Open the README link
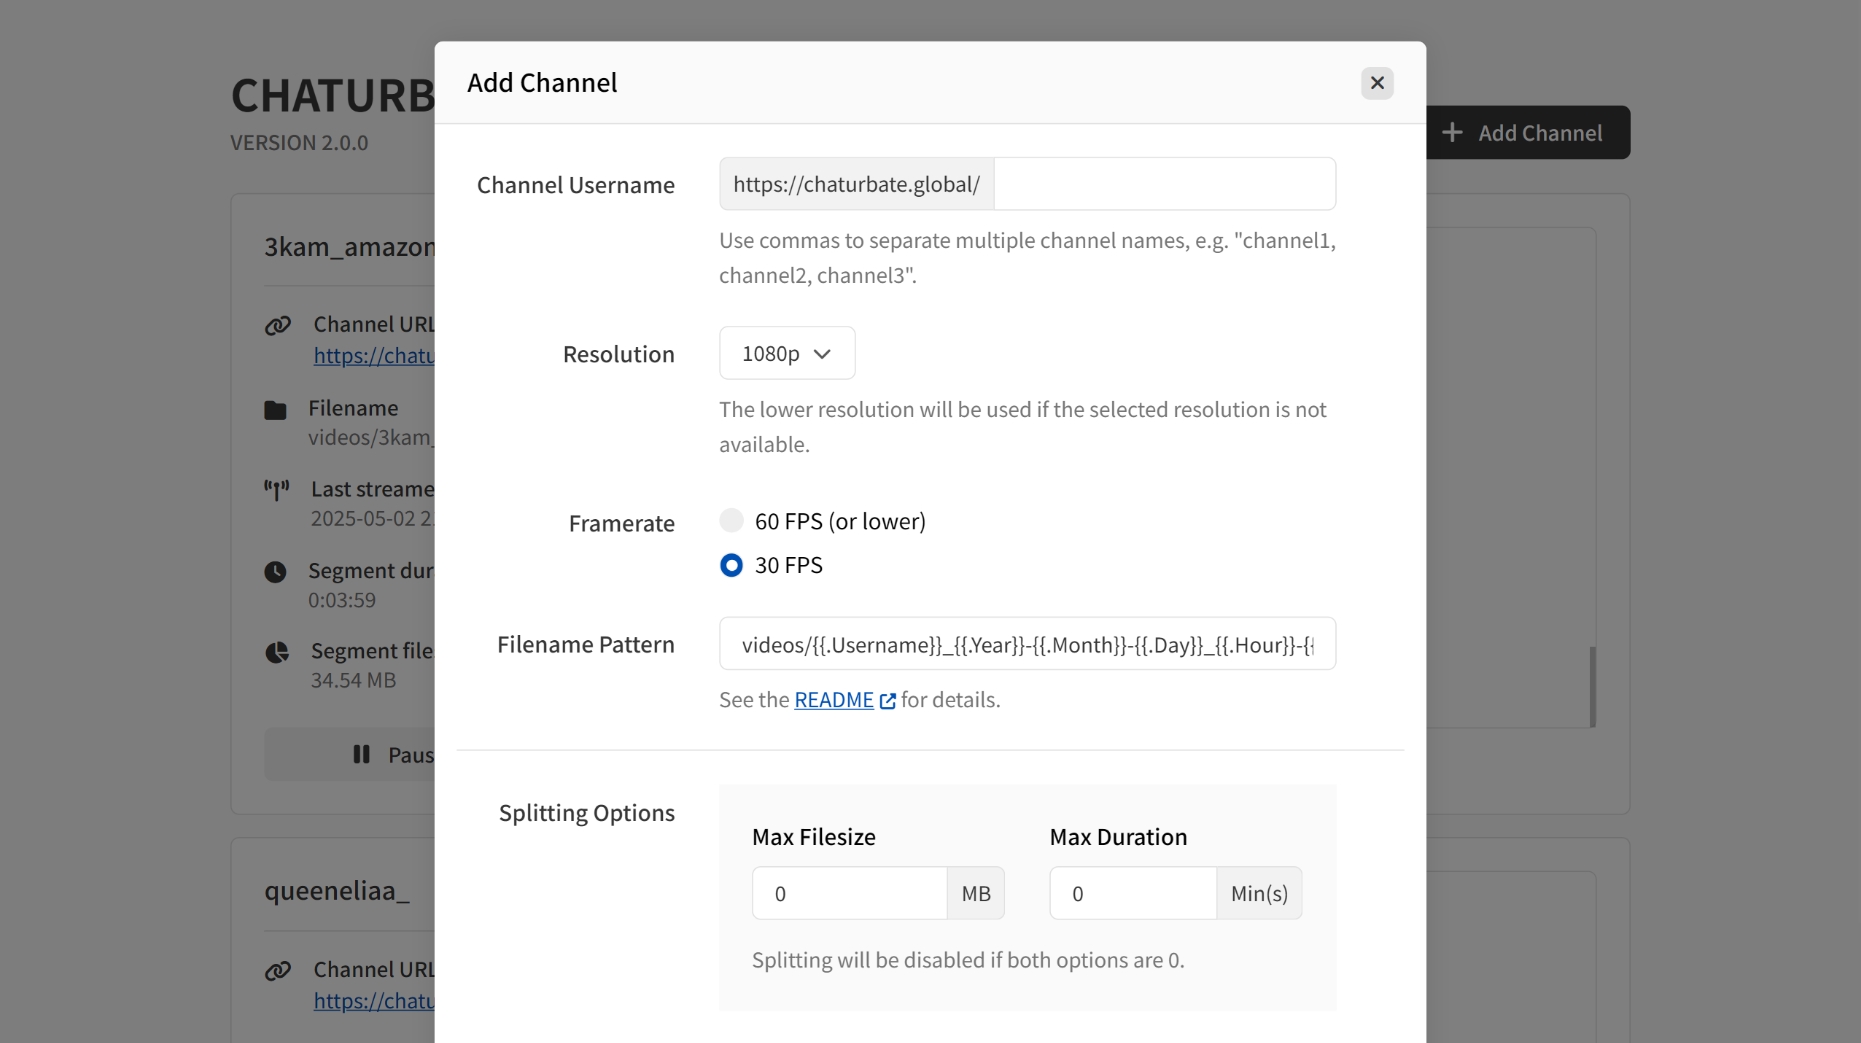Image resolution: width=1861 pixels, height=1043 pixels. pos(834,700)
